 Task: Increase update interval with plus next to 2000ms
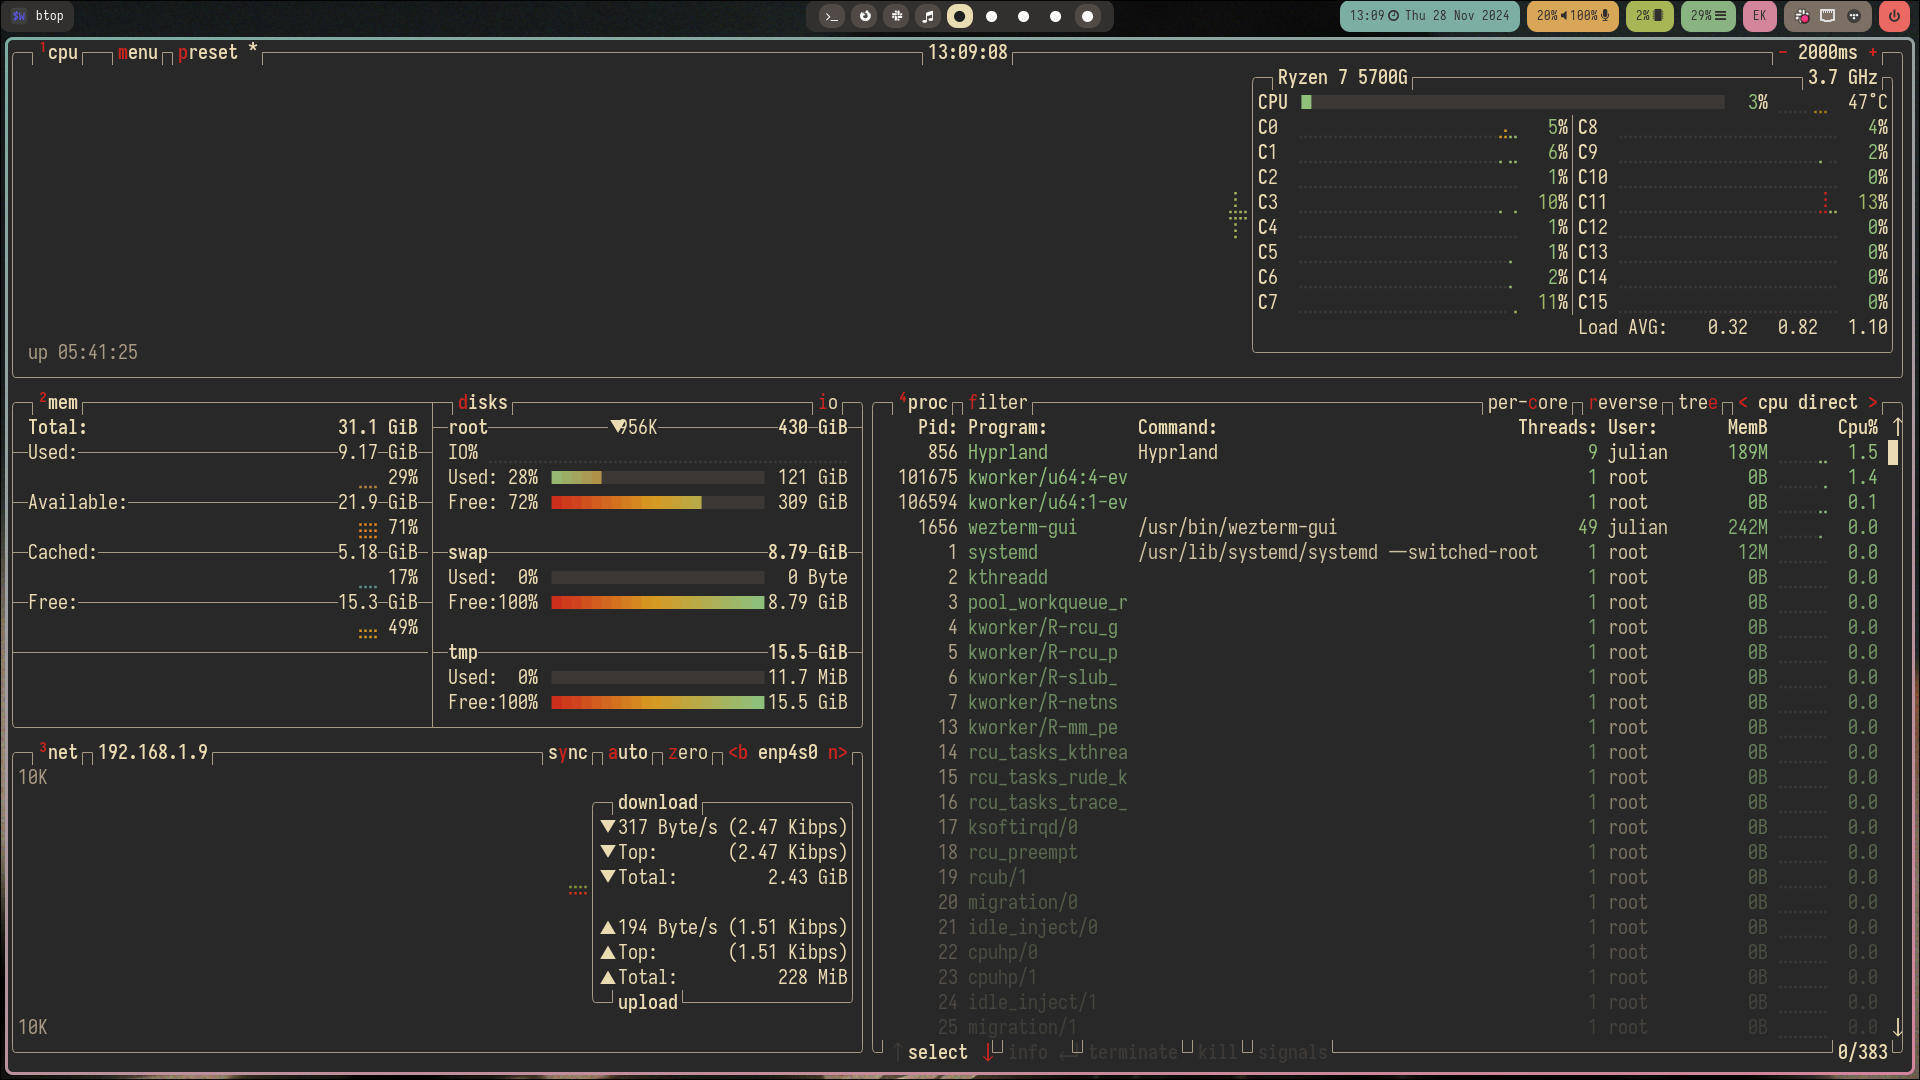click(1873, 52)
